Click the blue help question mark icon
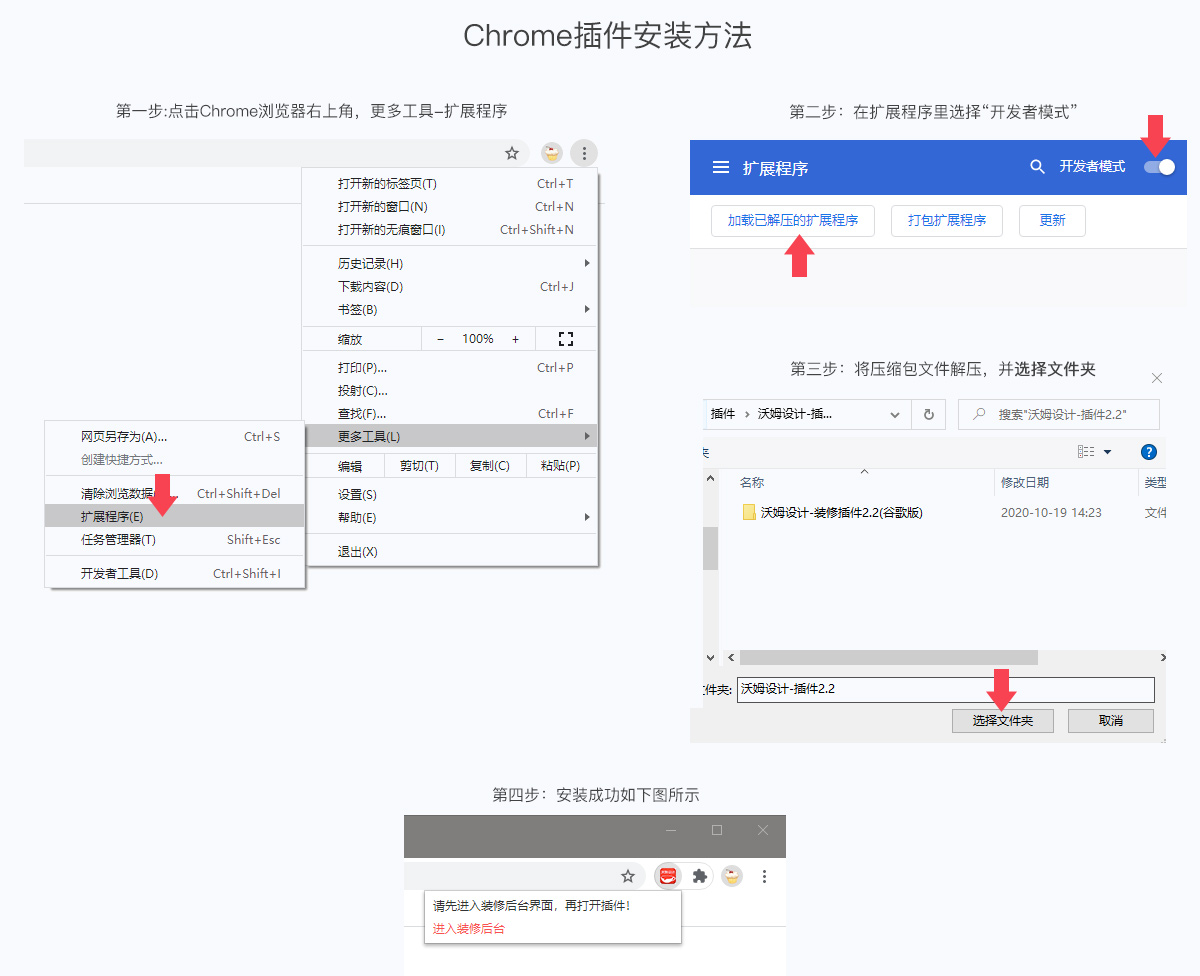Image resolution: width=1200 pixels, height=976 pixels. 1149,452
